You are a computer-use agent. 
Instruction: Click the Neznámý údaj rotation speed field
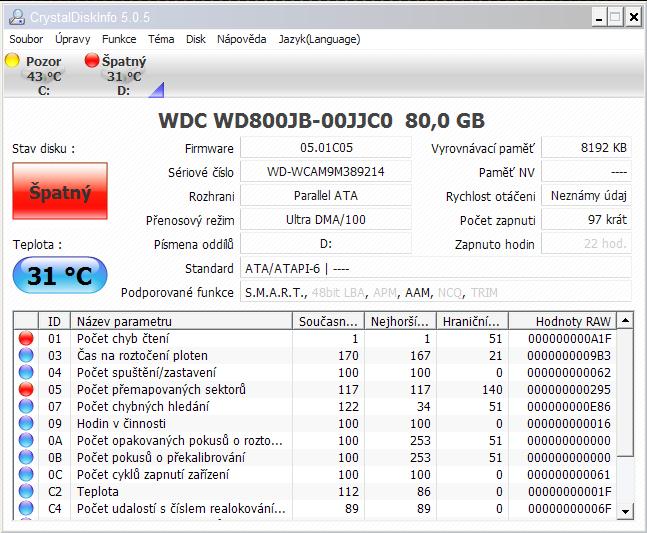(x=586, y=195)
